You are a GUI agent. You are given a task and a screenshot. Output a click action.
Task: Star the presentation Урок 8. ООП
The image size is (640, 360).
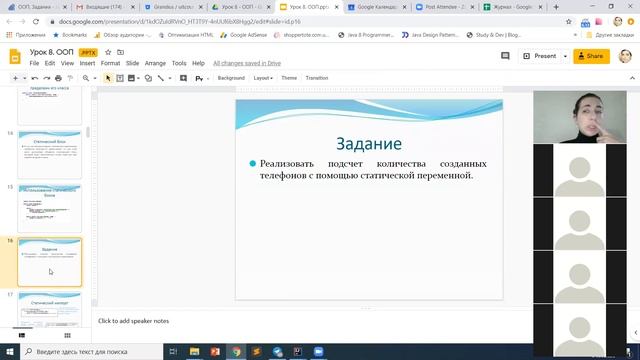click(108, 52)
